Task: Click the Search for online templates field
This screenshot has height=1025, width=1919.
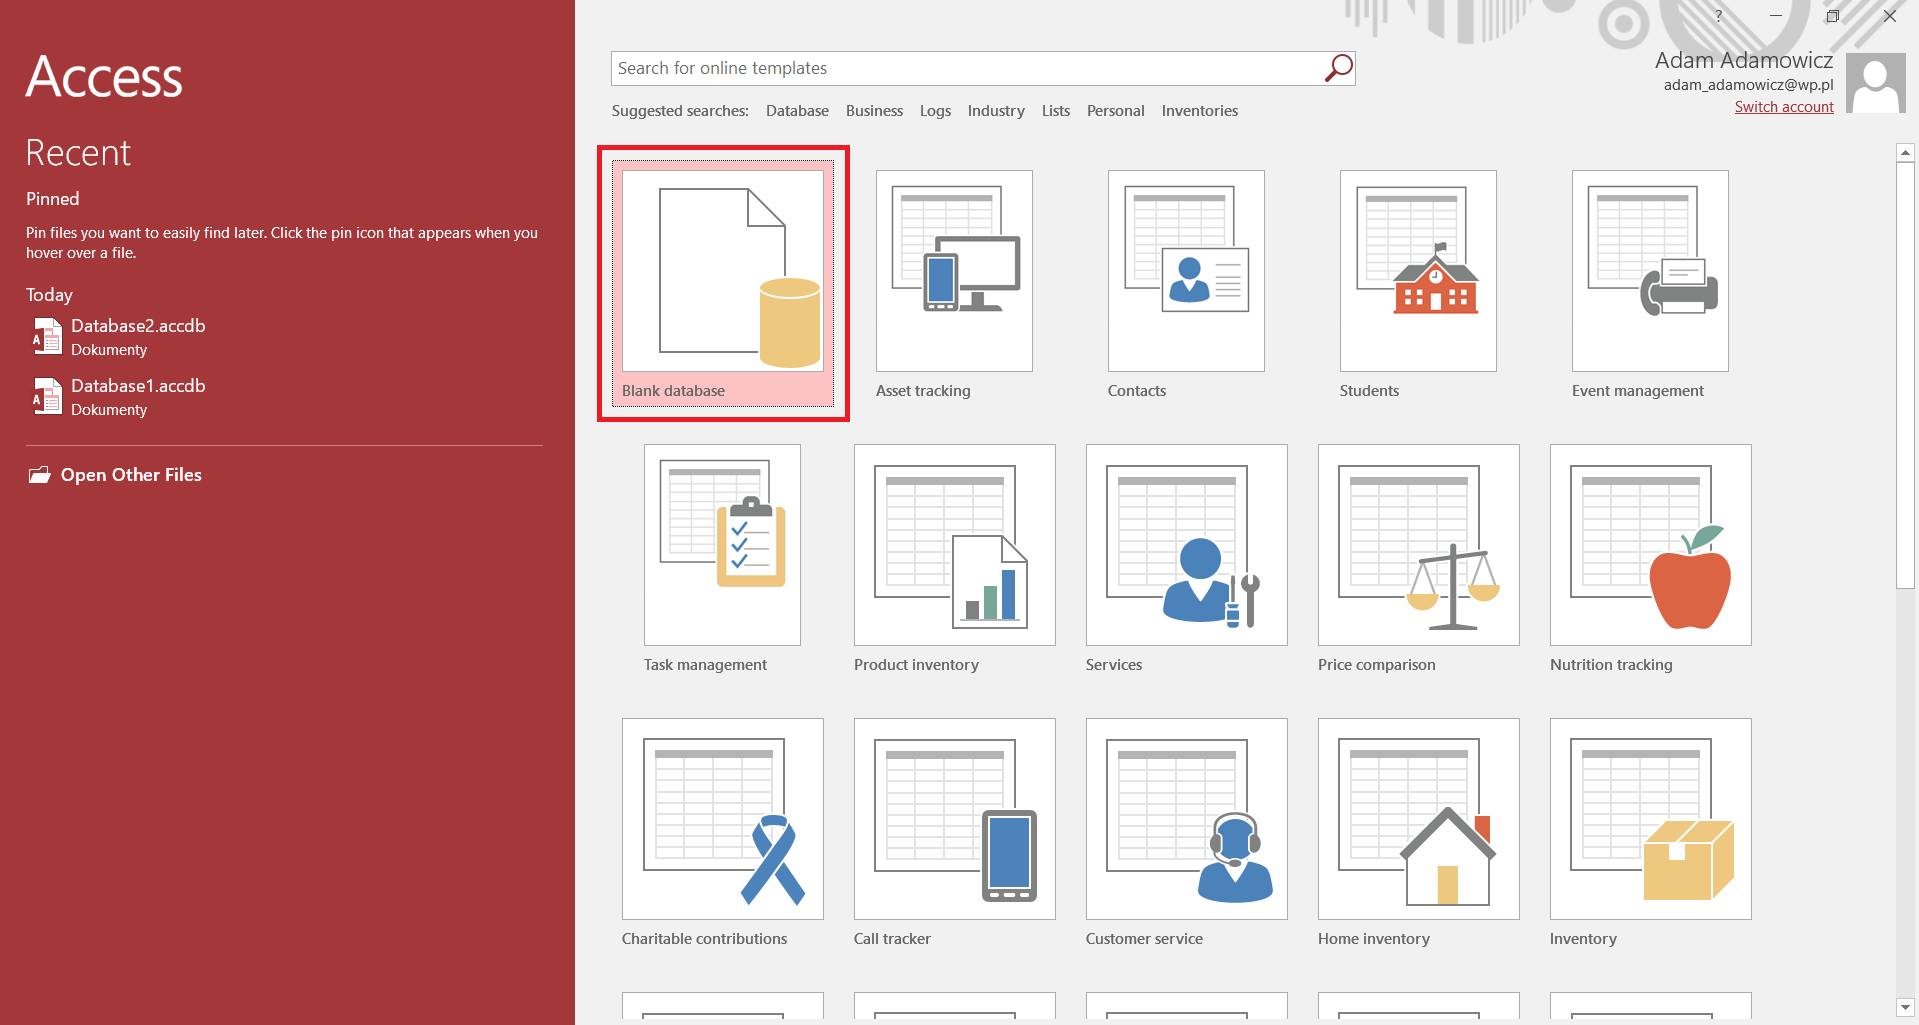Action: point(965,68)
